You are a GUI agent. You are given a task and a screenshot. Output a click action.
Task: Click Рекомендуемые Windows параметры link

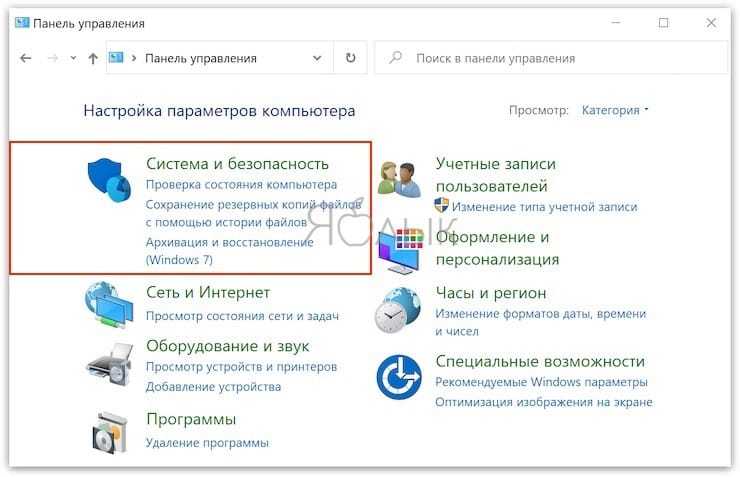(541, 382)
